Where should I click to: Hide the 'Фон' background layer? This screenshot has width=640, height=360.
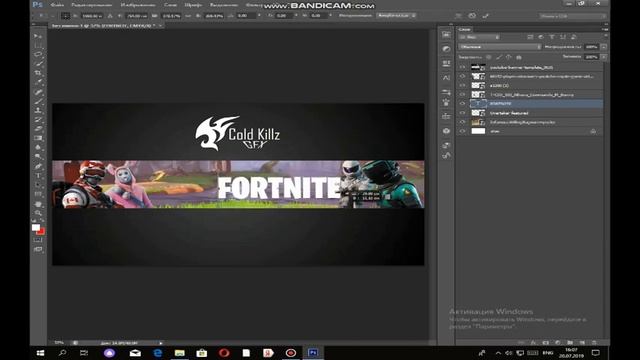click(462, 131)
